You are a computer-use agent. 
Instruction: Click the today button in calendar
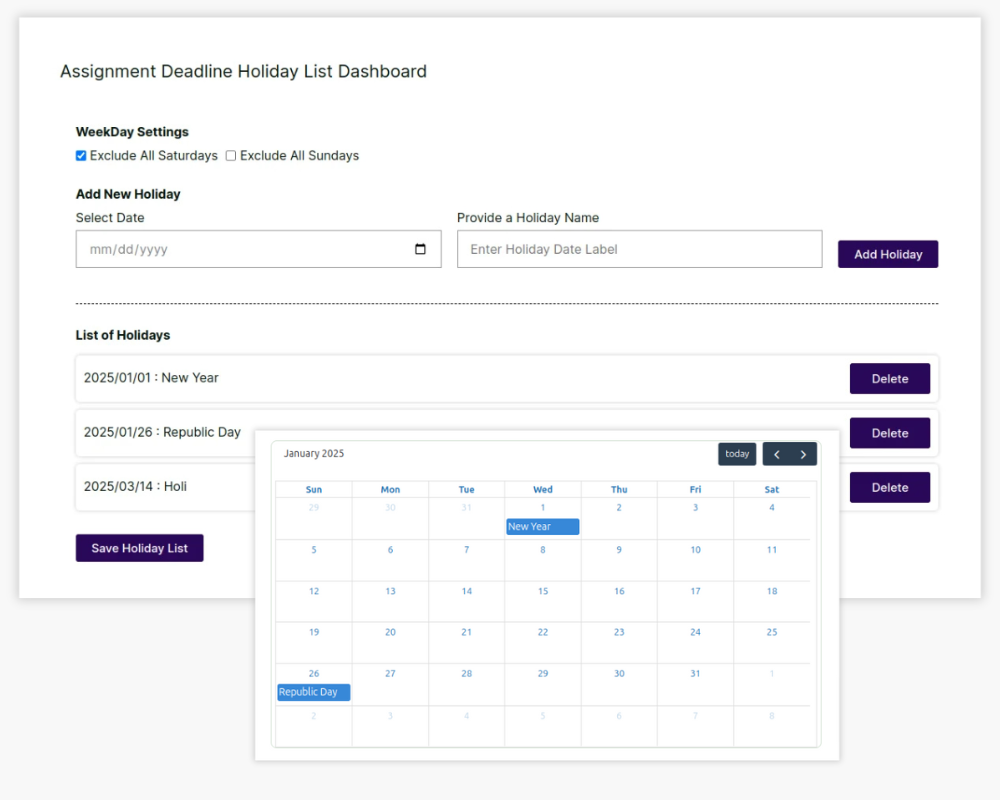tap(737, 454)
